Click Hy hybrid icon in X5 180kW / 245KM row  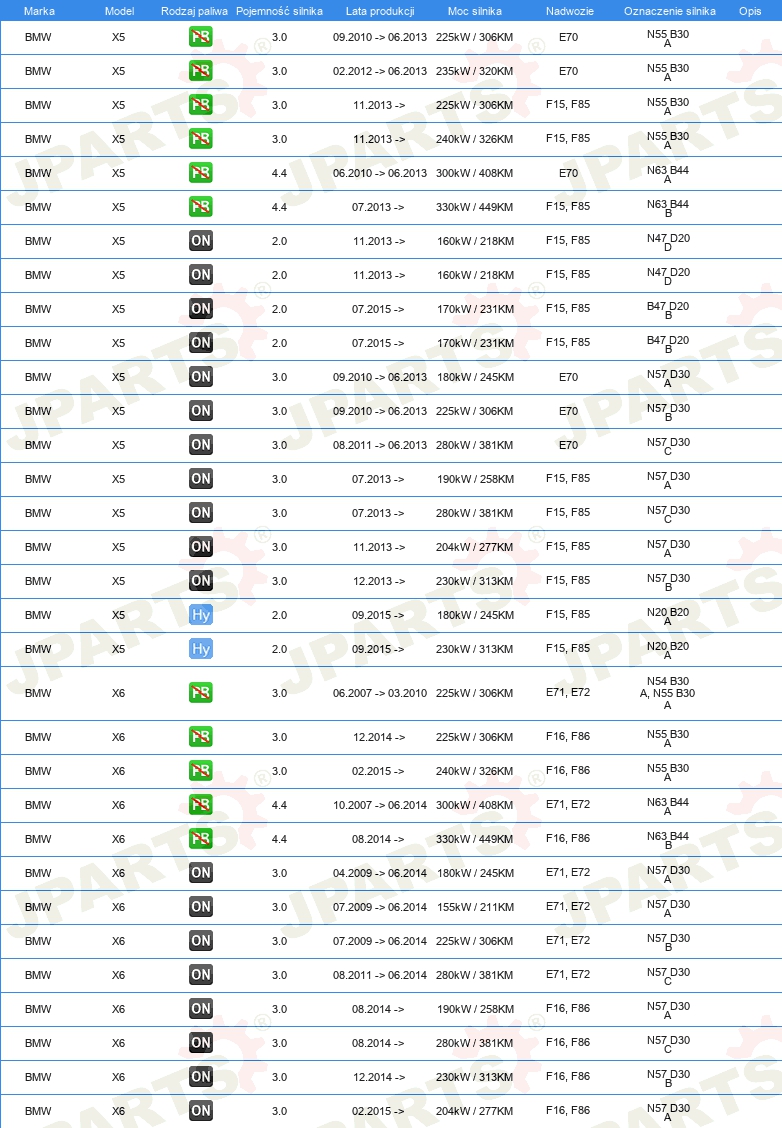click(x=201, y=614)
